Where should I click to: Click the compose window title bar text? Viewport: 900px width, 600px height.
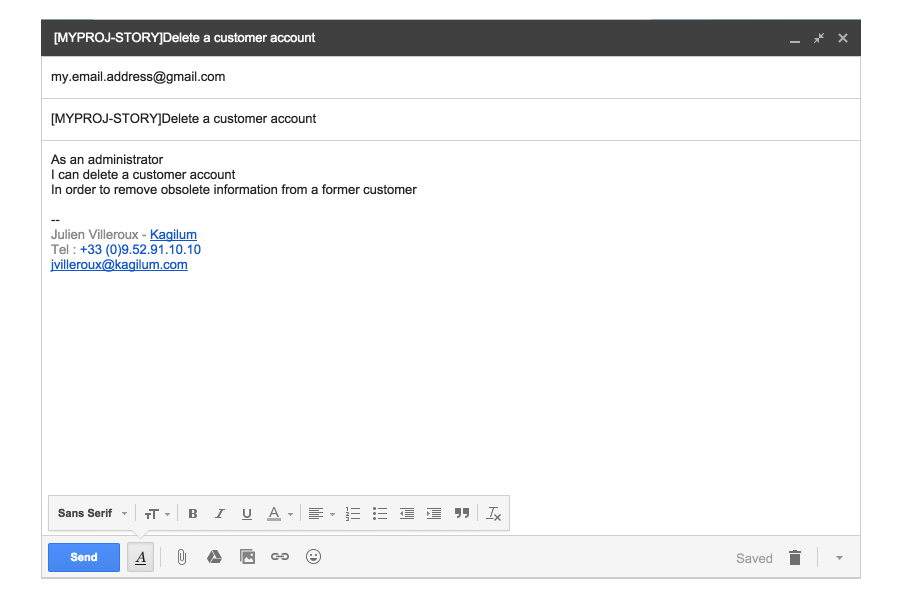click(x=184, y=38)
